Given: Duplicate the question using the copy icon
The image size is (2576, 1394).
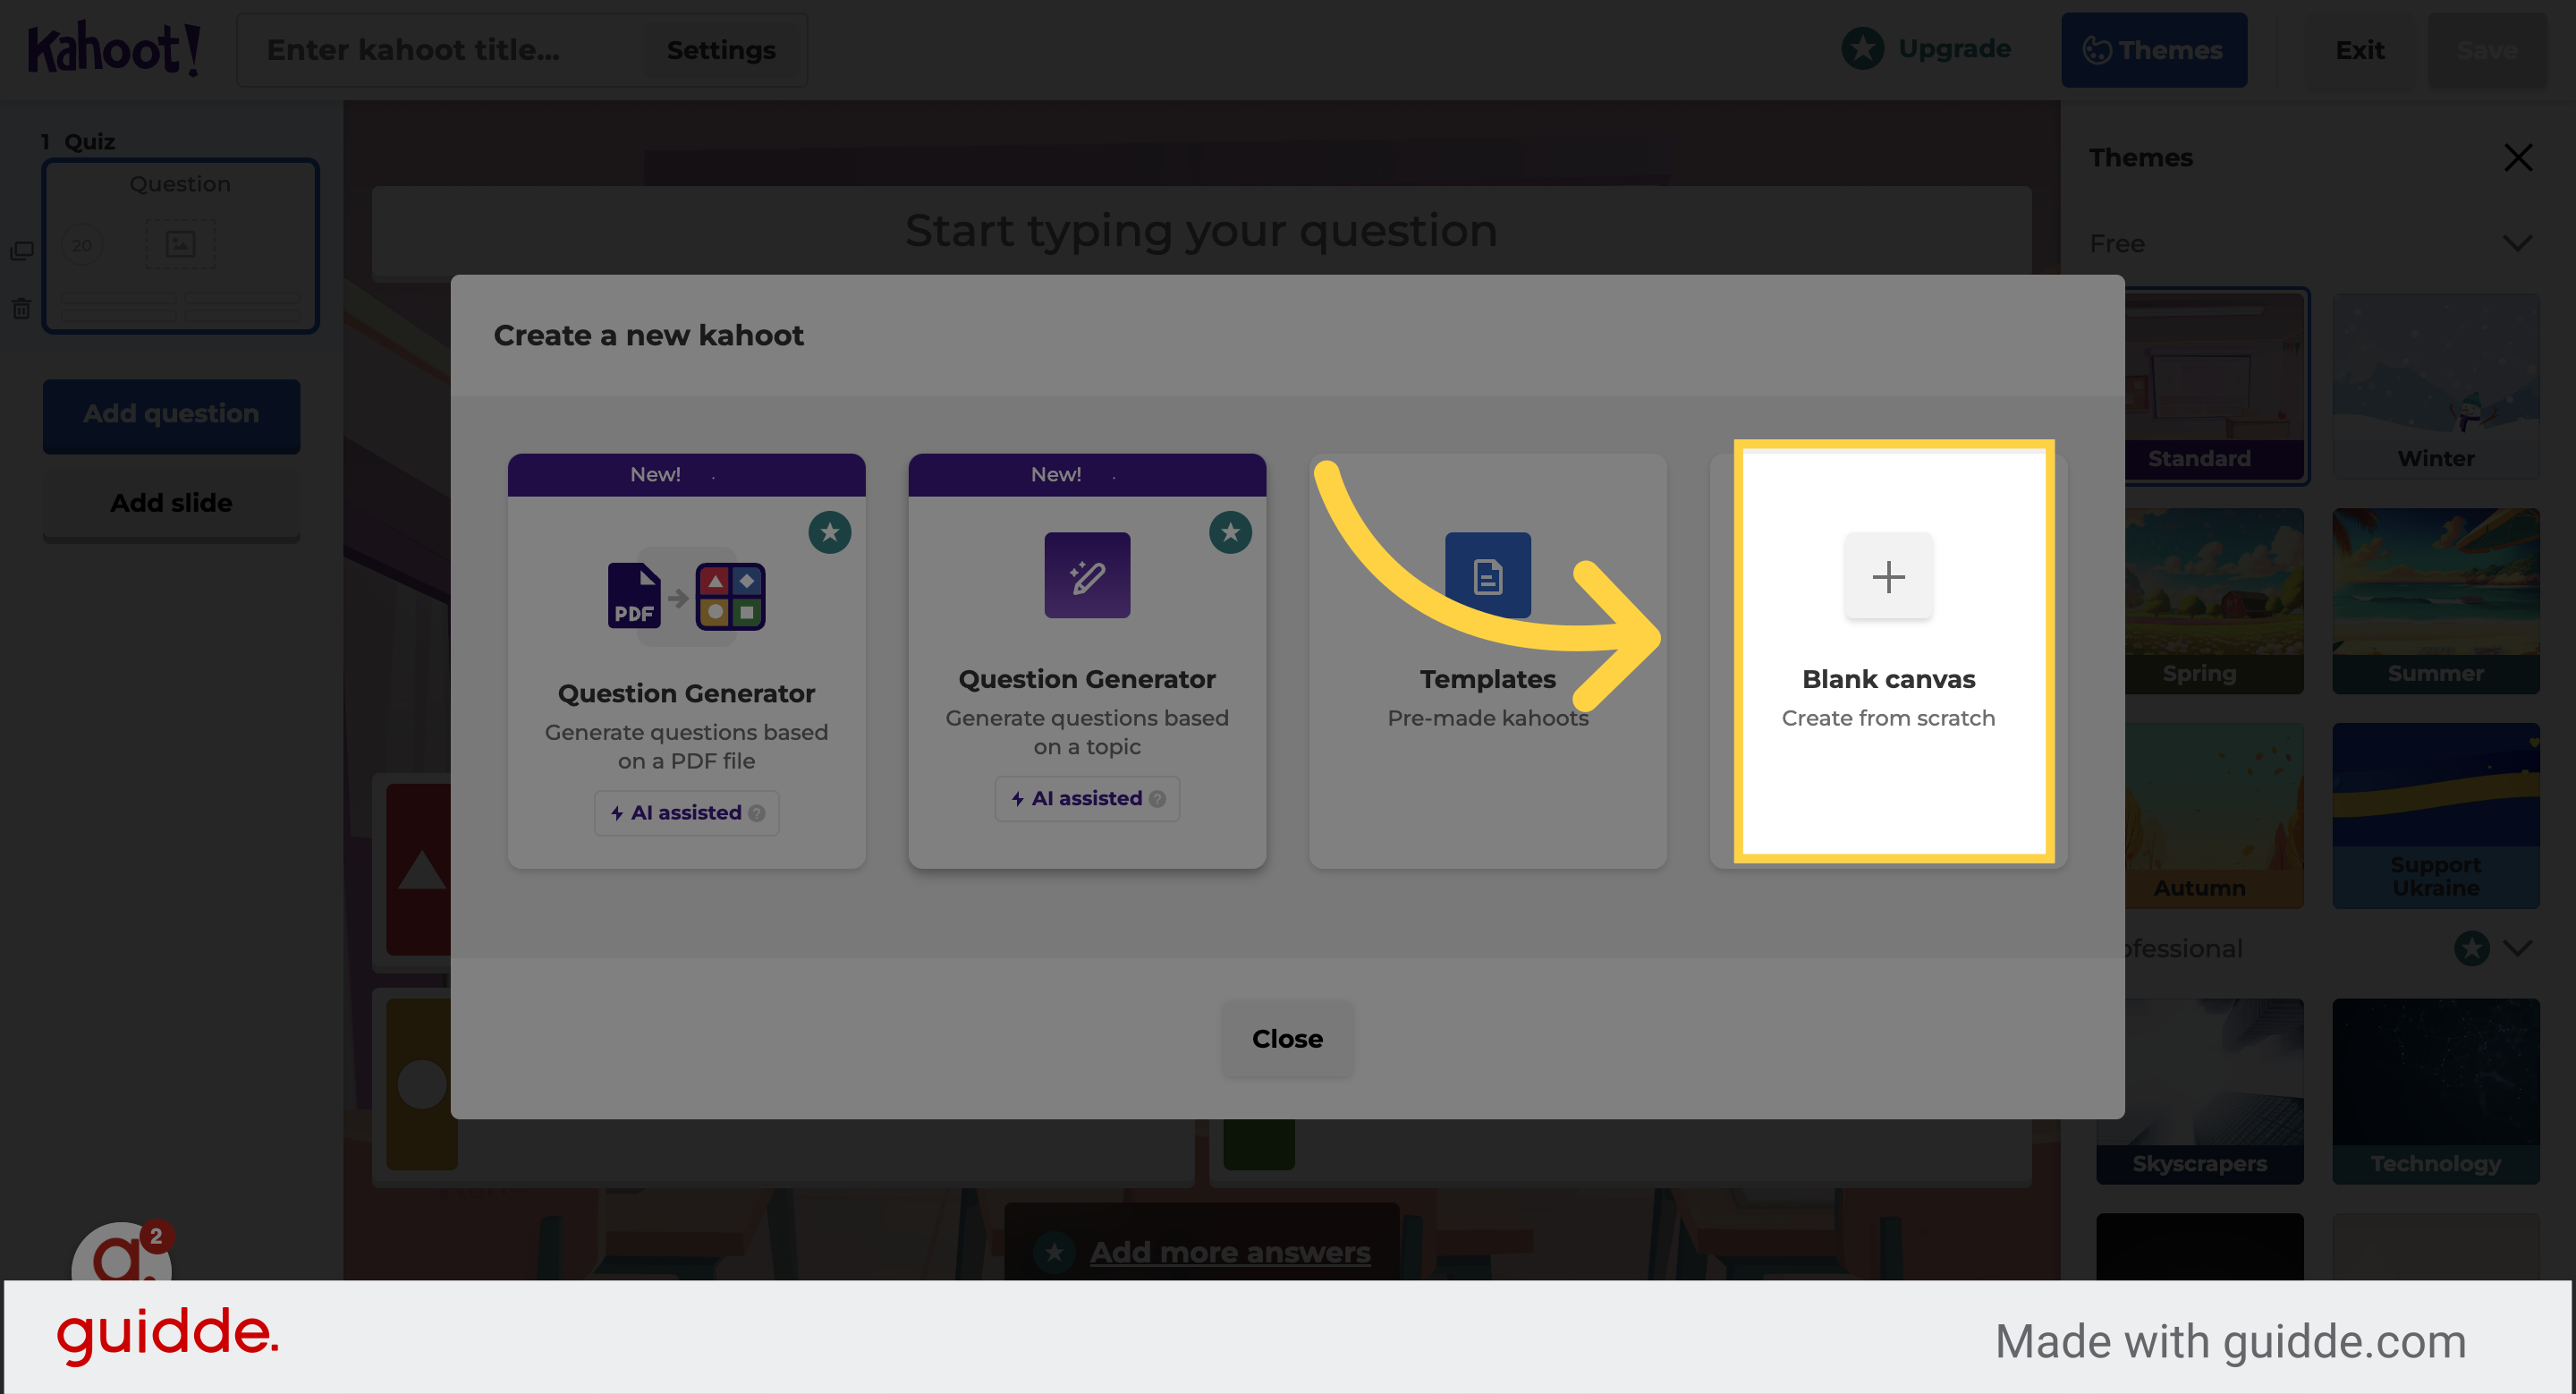Looking at the screenshot, I should 22,250.
